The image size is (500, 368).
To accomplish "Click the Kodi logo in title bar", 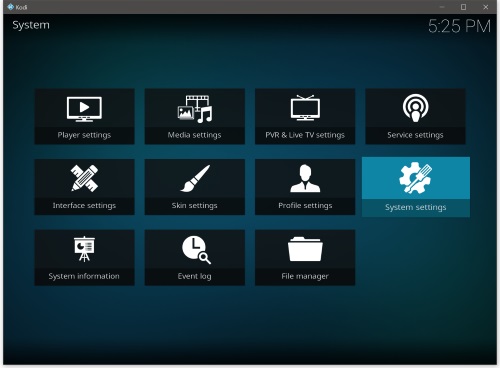I will pyautogui.click(x=11, y=7).
